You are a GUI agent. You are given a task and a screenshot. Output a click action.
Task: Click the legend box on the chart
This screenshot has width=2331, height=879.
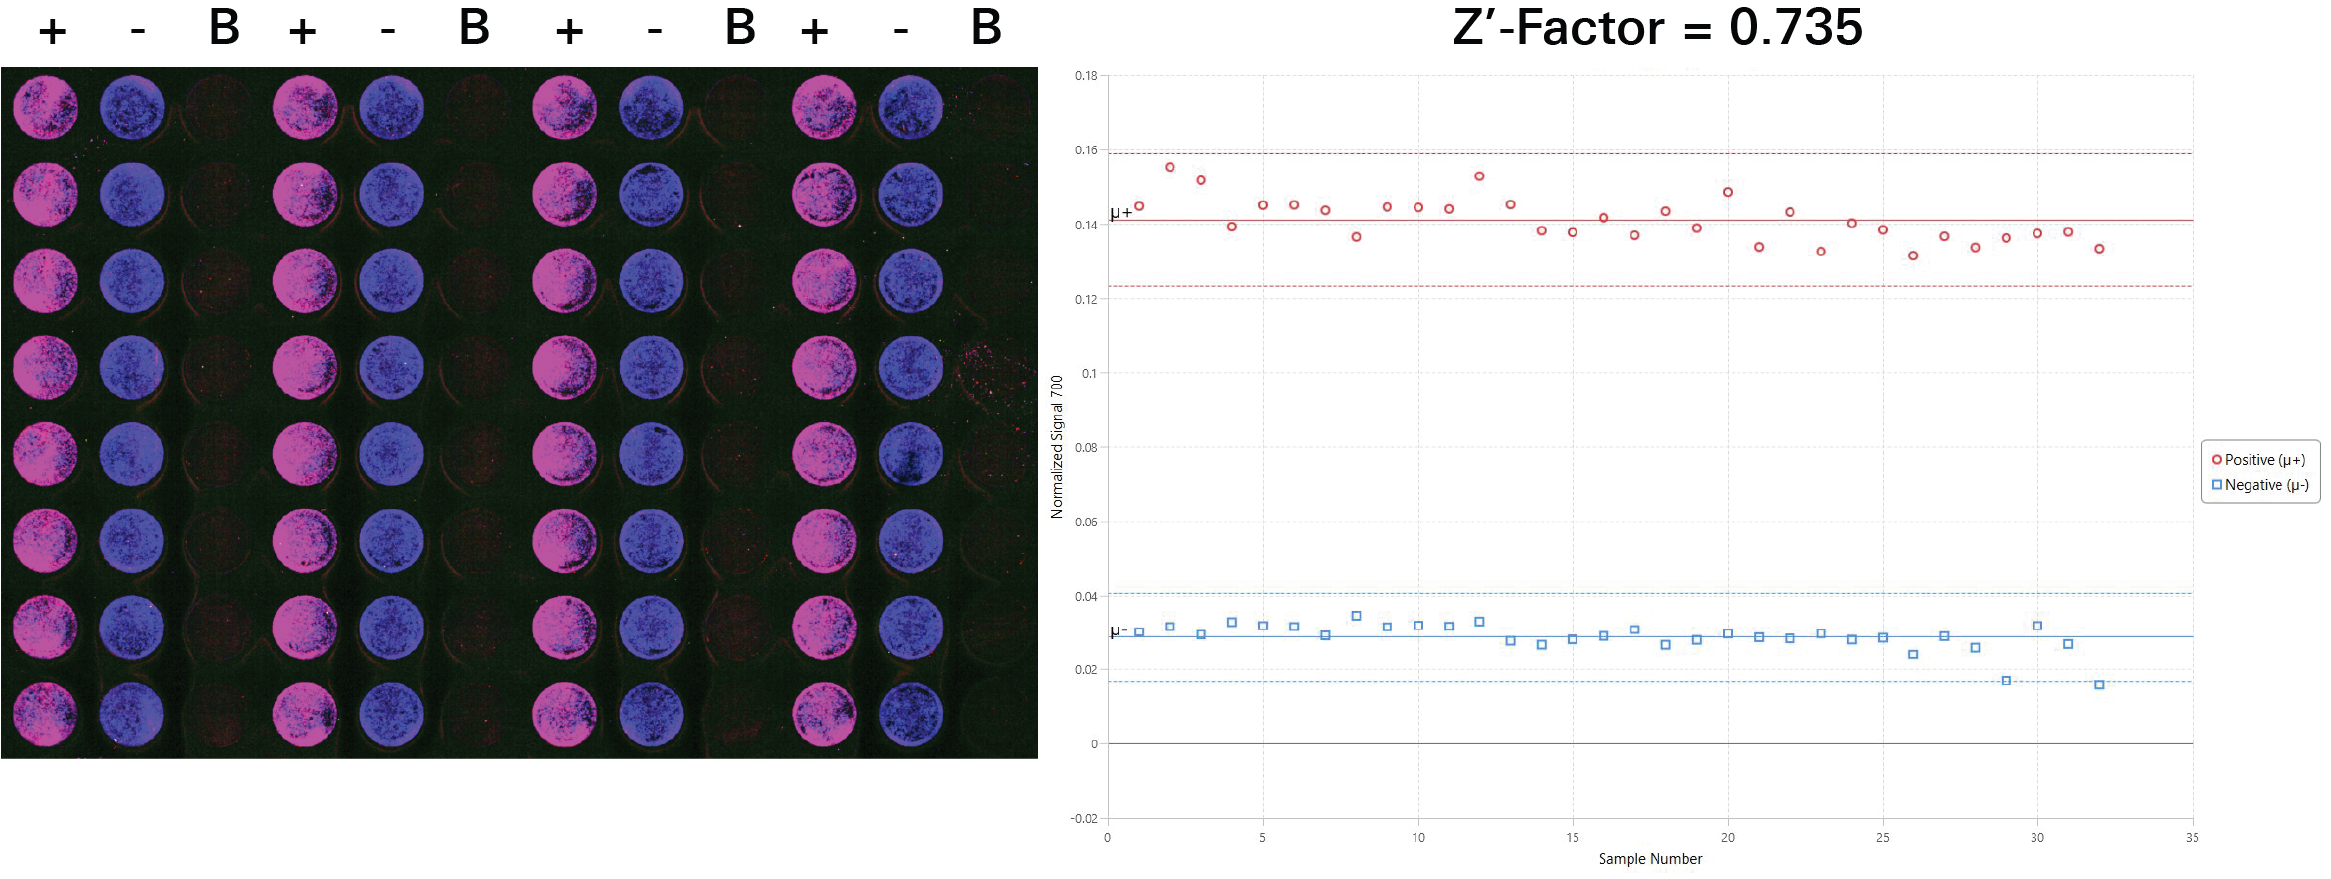pos(2260,472)
